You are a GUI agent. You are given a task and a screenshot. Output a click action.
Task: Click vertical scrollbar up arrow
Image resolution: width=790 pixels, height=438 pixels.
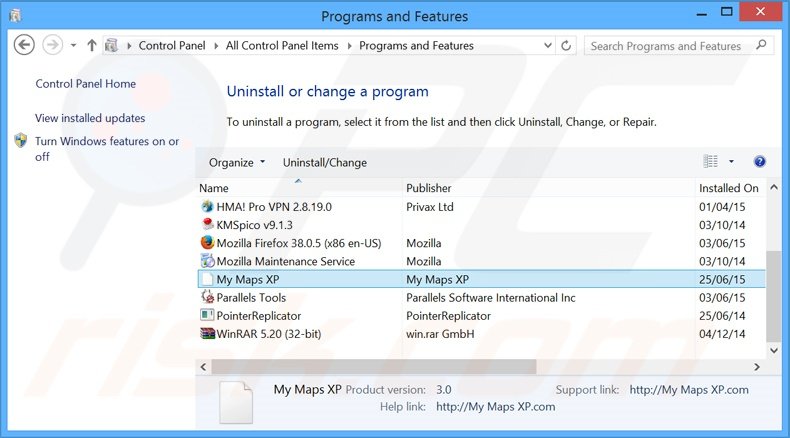(x=774, y=187)
